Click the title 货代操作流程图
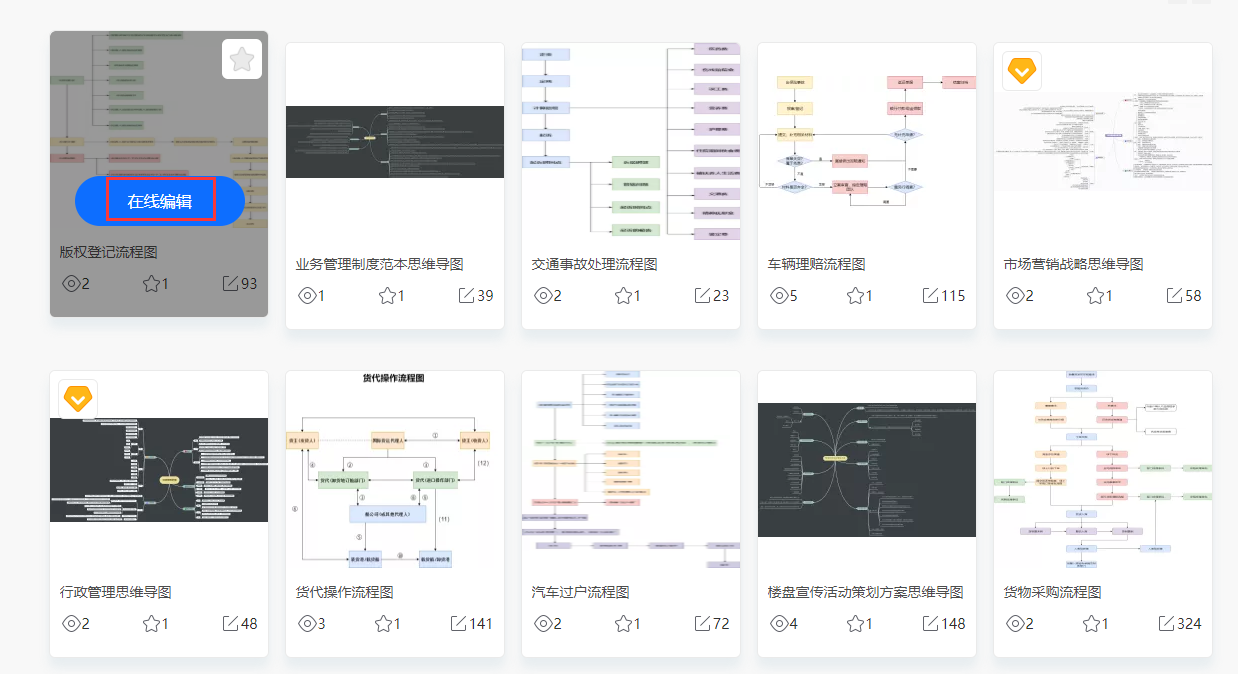The height and width of the screenshot is (674, 1238). (345, 592)
